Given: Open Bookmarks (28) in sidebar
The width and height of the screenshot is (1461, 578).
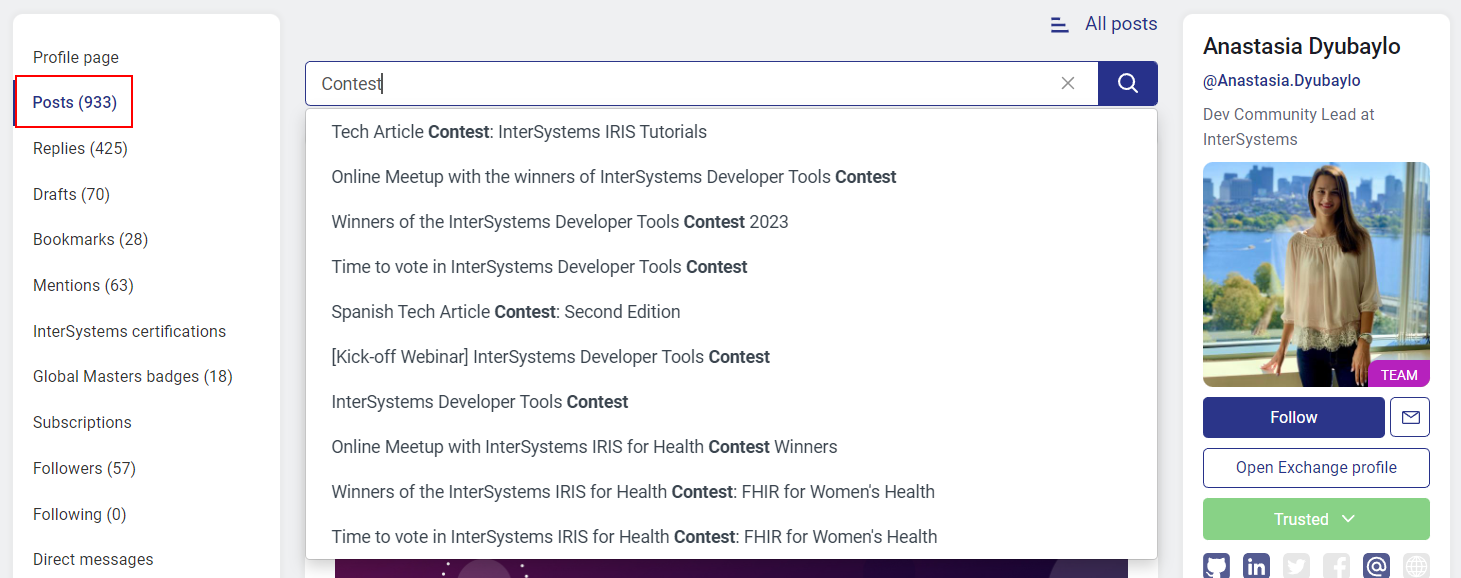Looking at the screenshot, I should pyautogui.click(x=90, y=239).
